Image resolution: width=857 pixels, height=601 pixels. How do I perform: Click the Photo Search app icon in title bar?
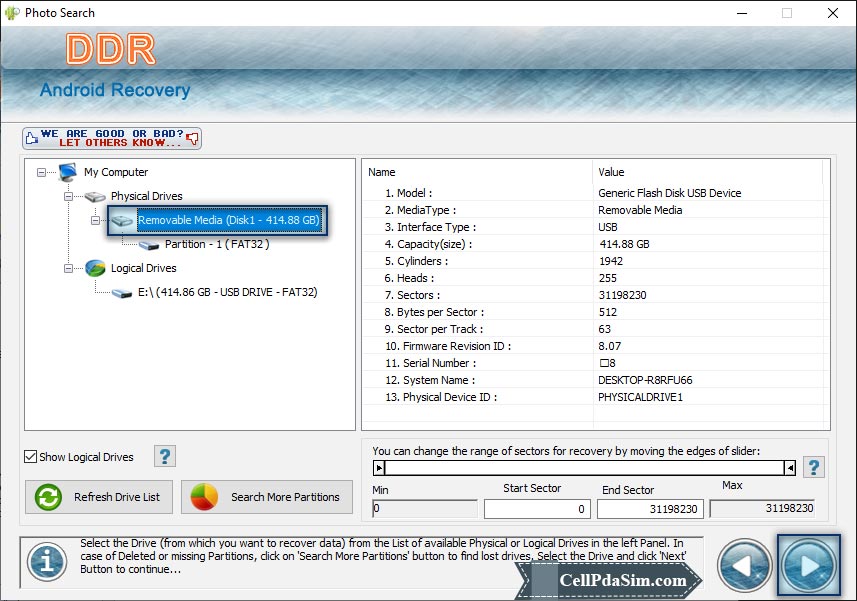(12, 13)
